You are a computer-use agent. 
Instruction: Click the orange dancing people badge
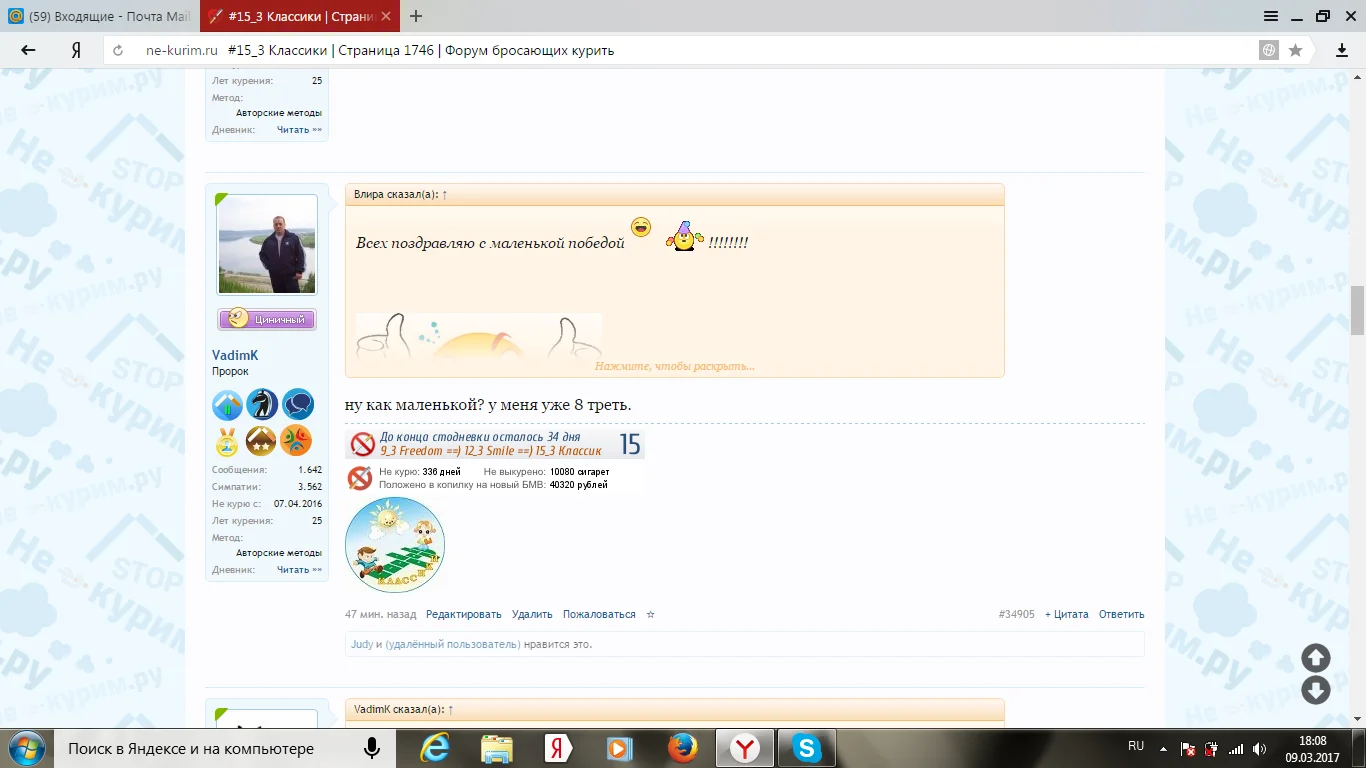296,440
